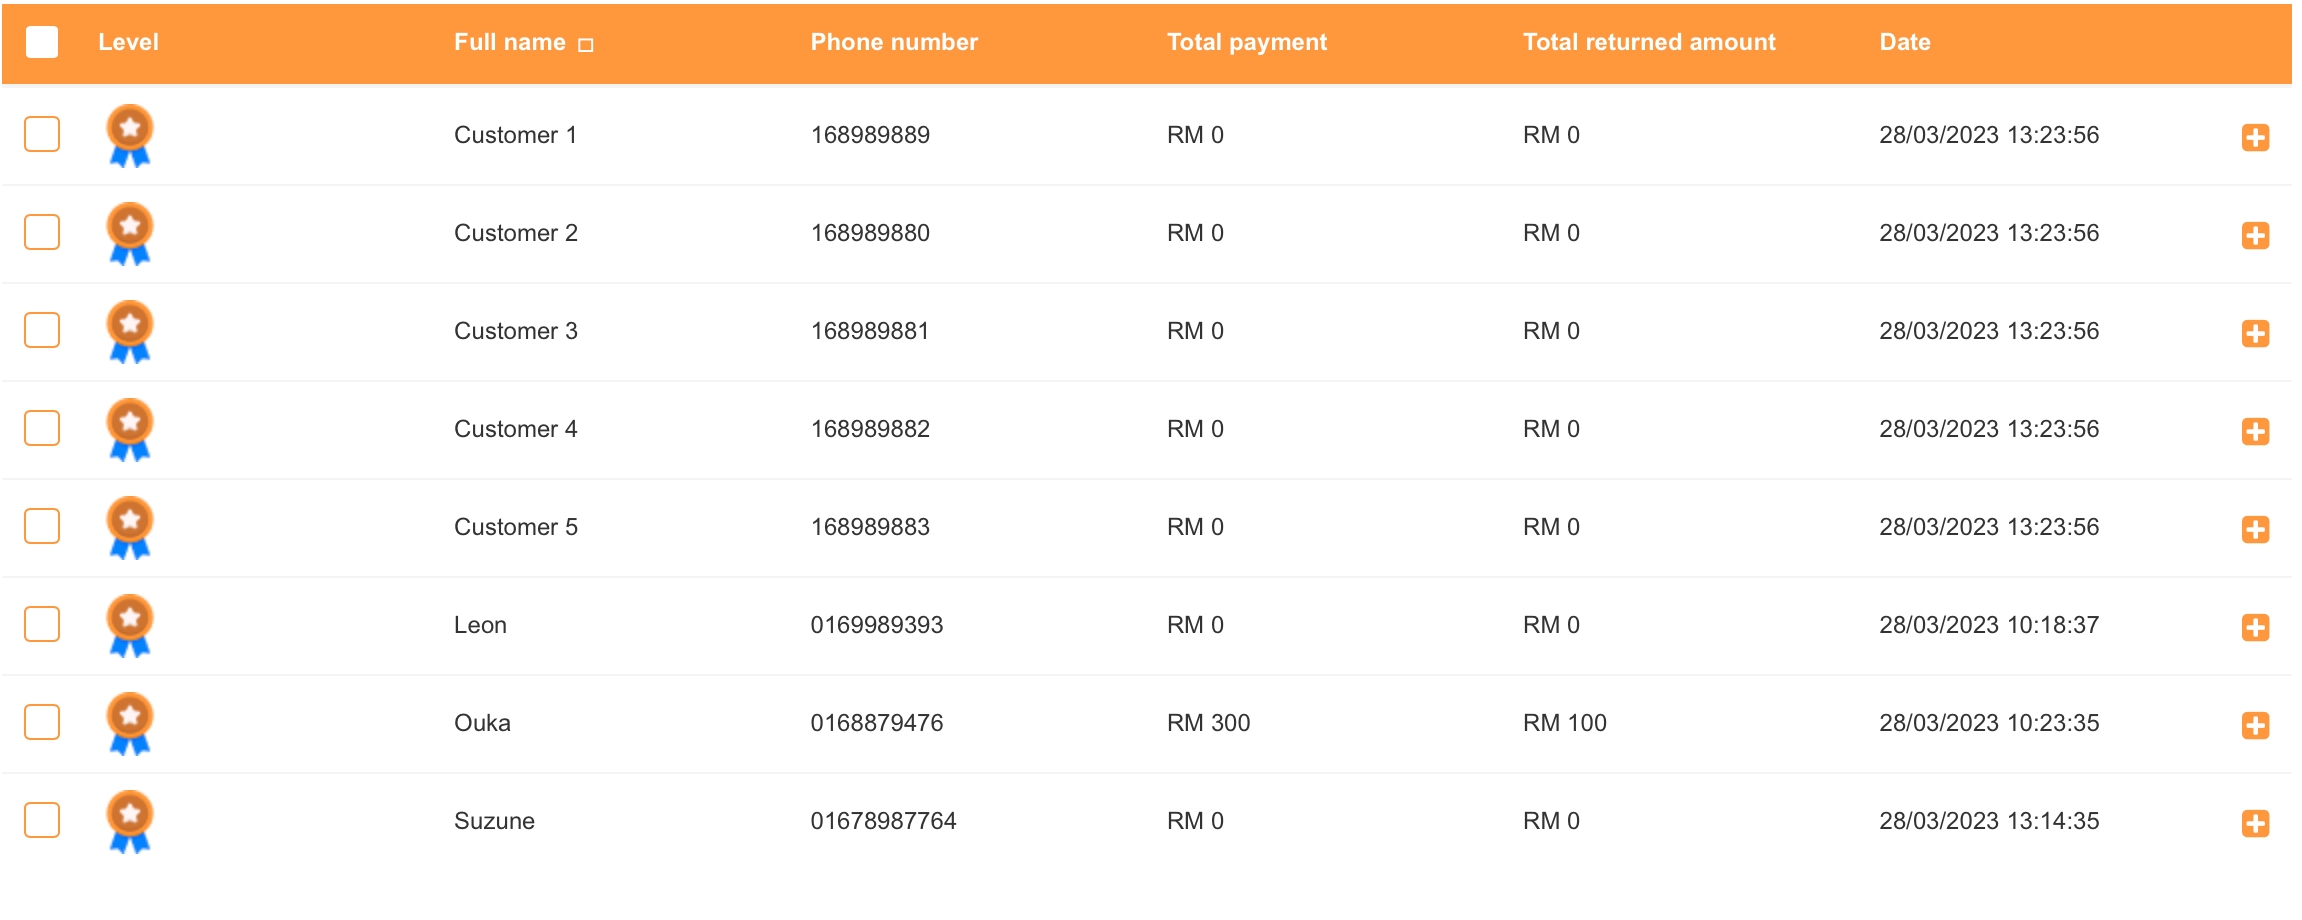Select the checkbox in Ouka's row

(x=42, y=722)
